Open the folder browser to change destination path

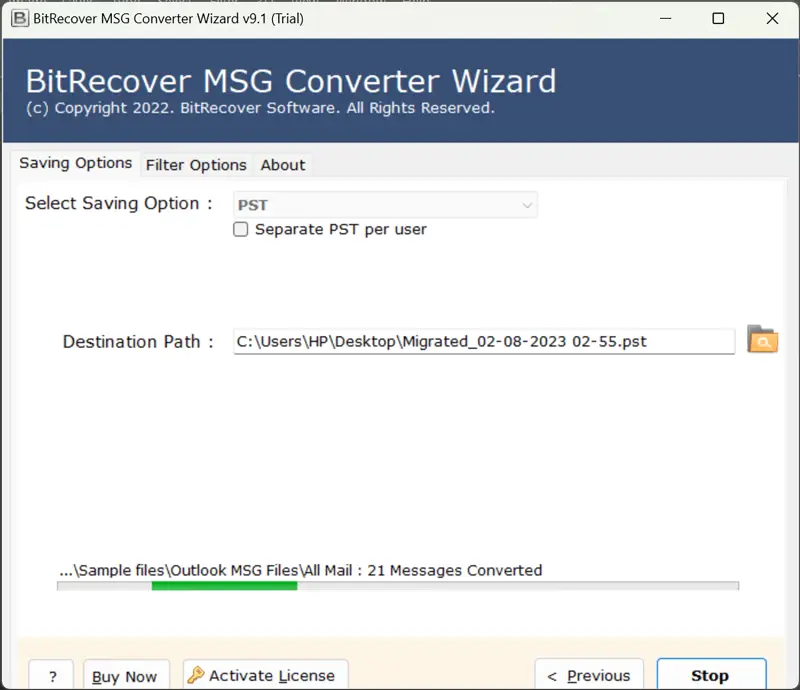762,340
